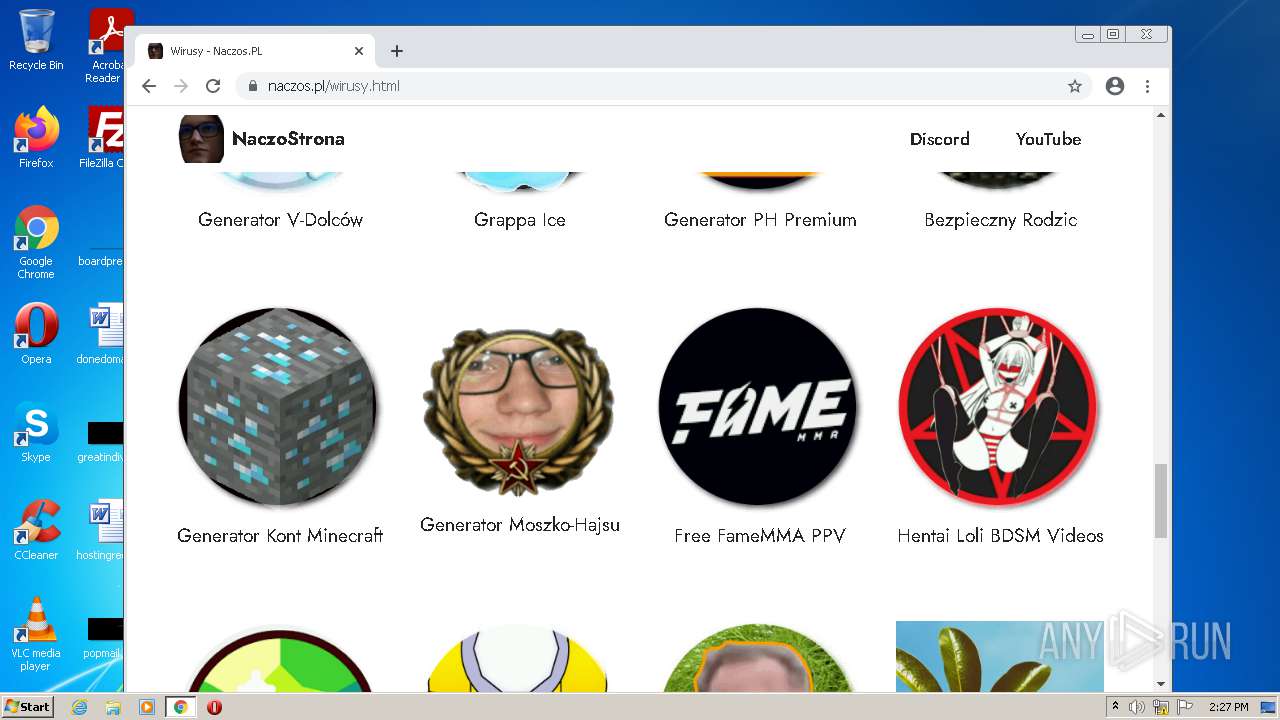Click the green wheel circle image in the bottom row
Viewport: 1280px width, 720px height.
point(278,660)
